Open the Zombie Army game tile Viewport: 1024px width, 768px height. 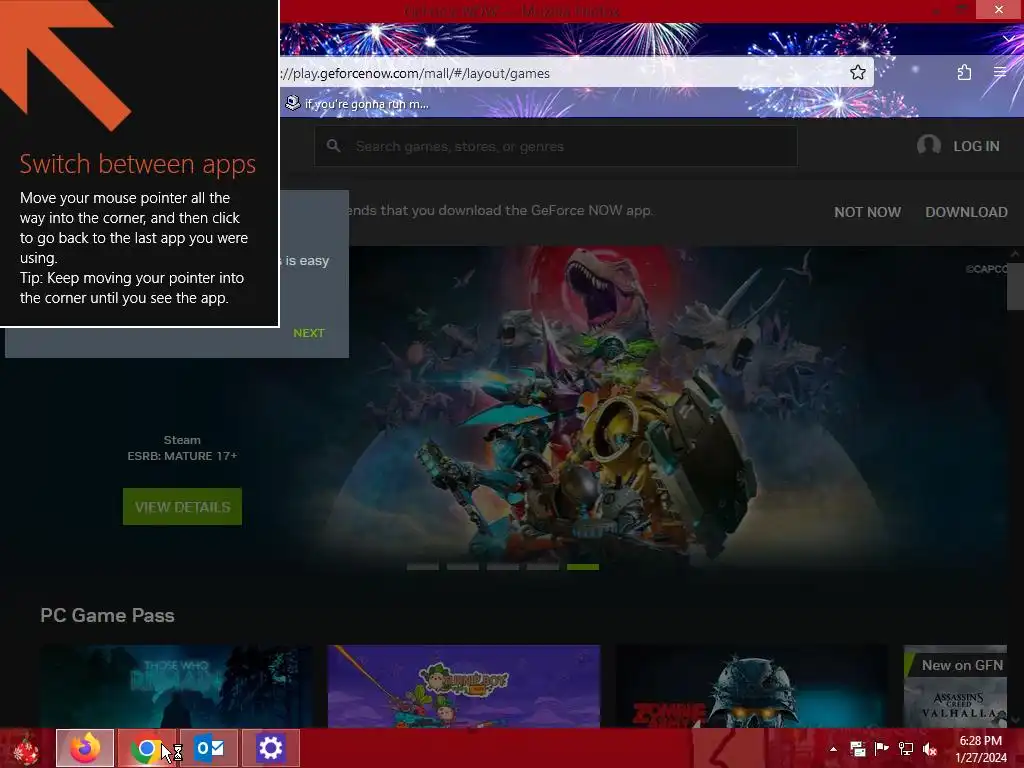point(751,686)
